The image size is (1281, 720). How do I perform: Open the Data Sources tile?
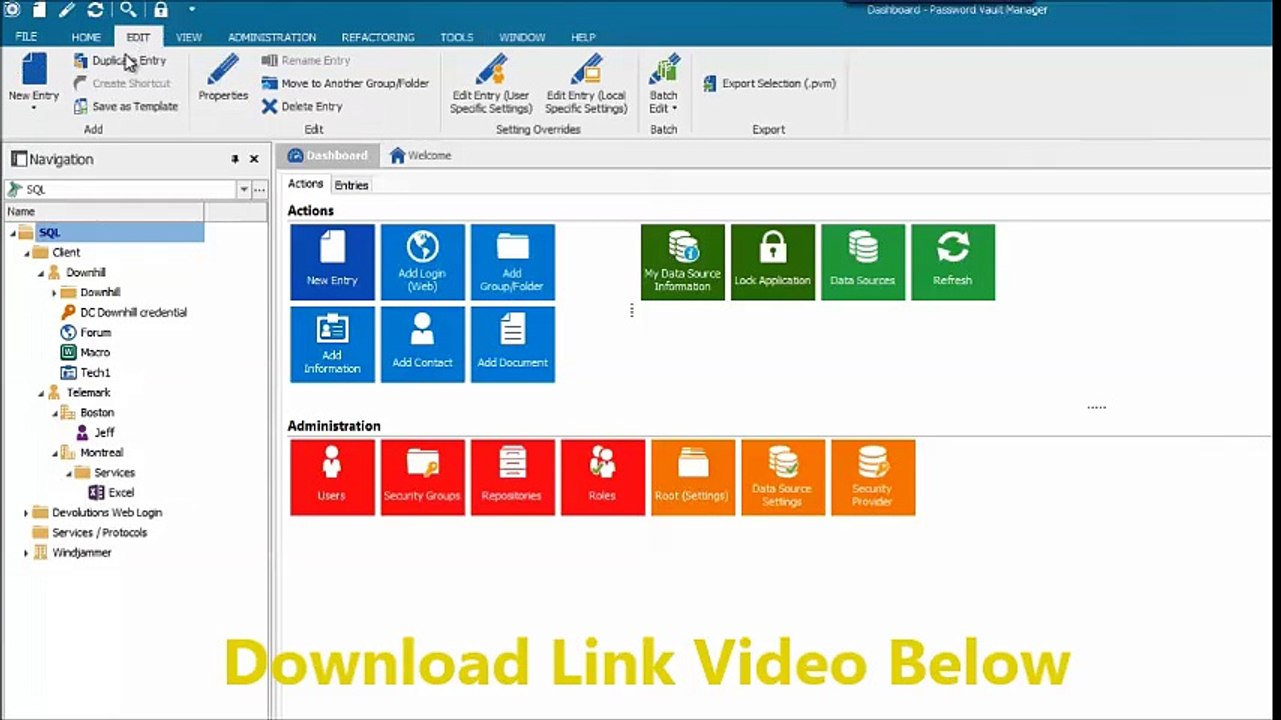pyautogui.click(x=863, y=262)
